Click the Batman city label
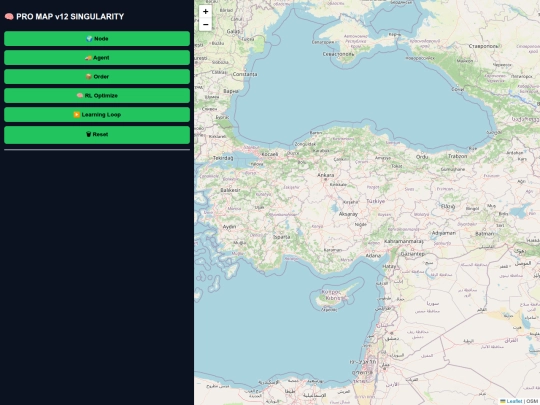Screen dimensions: 540x405 [x=485, y=233]
